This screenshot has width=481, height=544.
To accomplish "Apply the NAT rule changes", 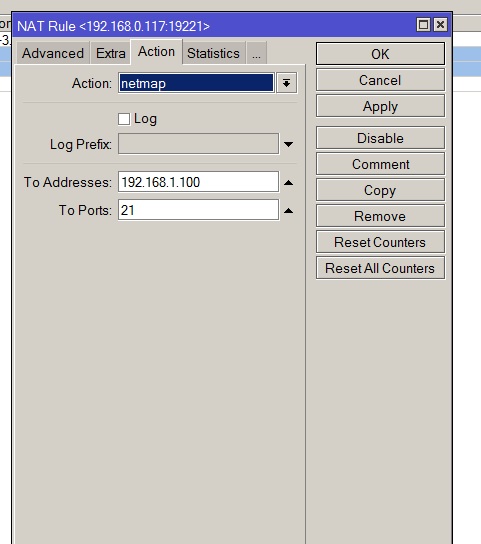I will click(380, 106).
